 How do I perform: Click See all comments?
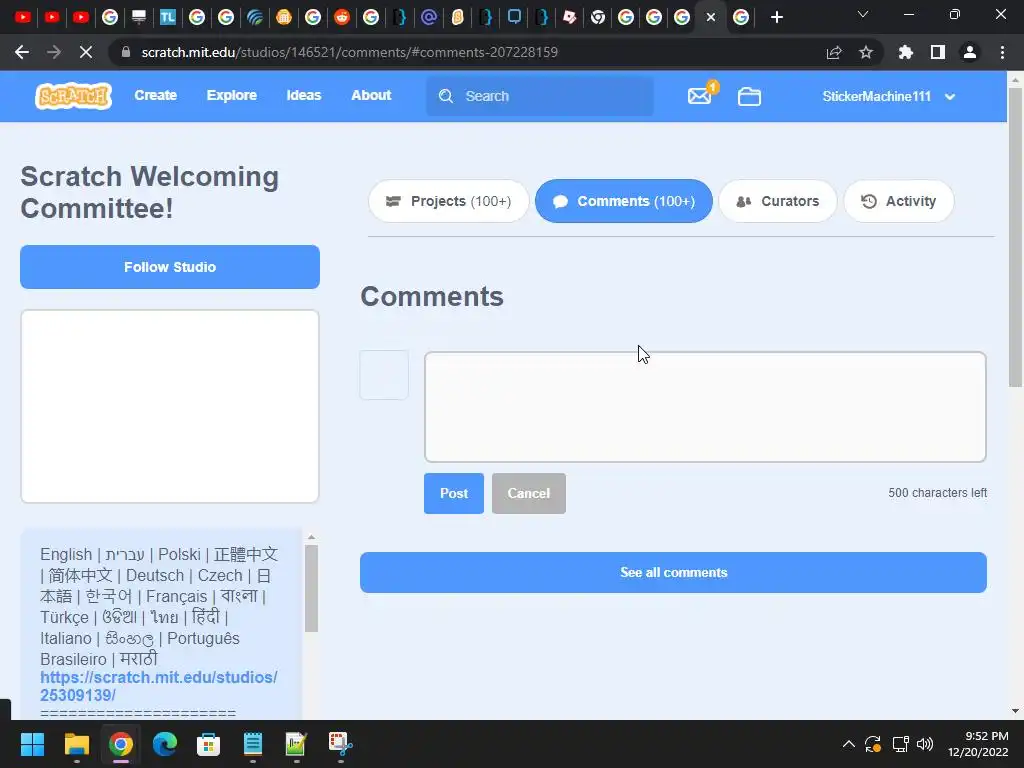pos(673,573)
